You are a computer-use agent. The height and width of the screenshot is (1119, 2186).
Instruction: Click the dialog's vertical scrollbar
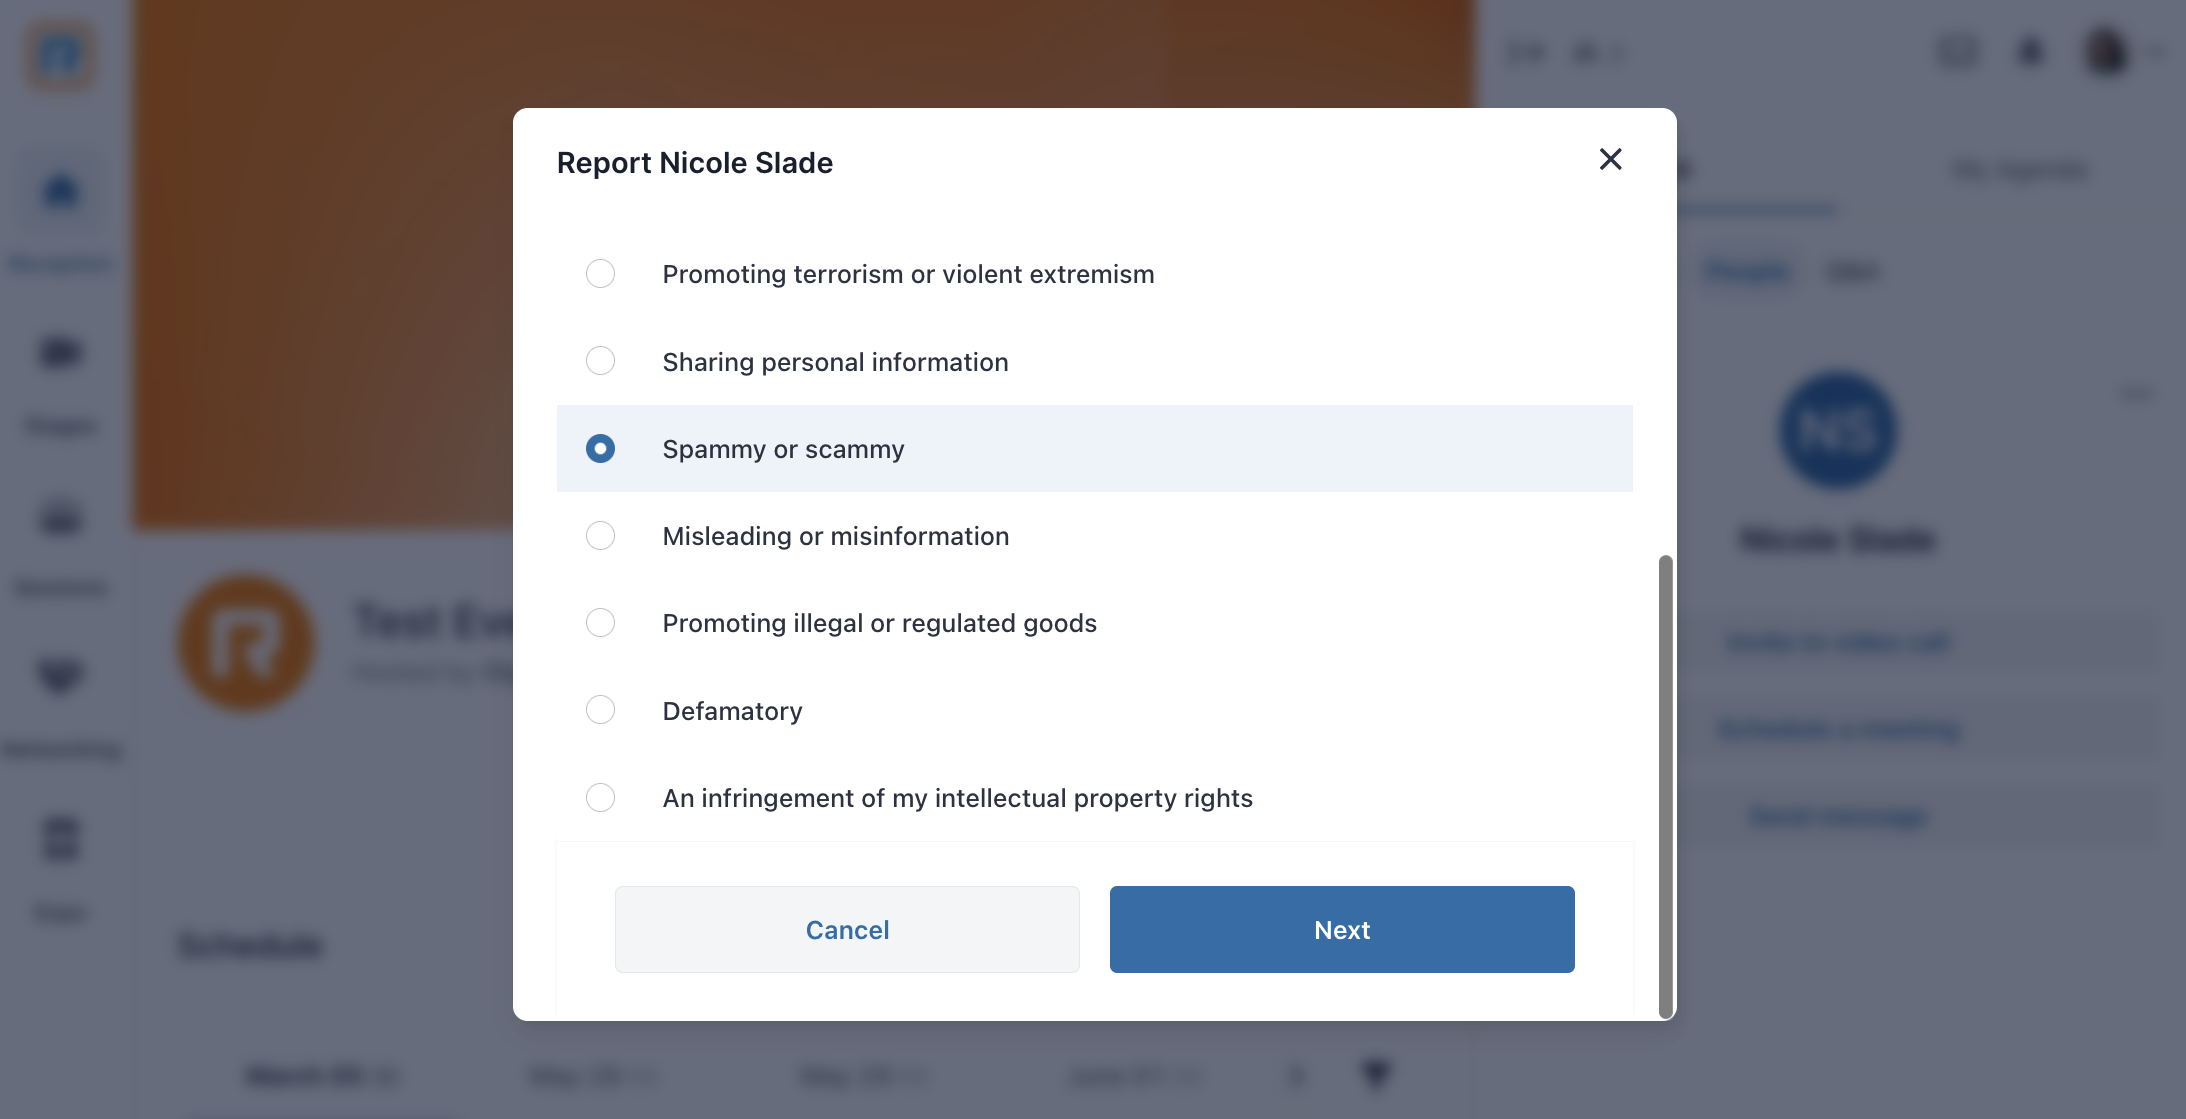1665,786
